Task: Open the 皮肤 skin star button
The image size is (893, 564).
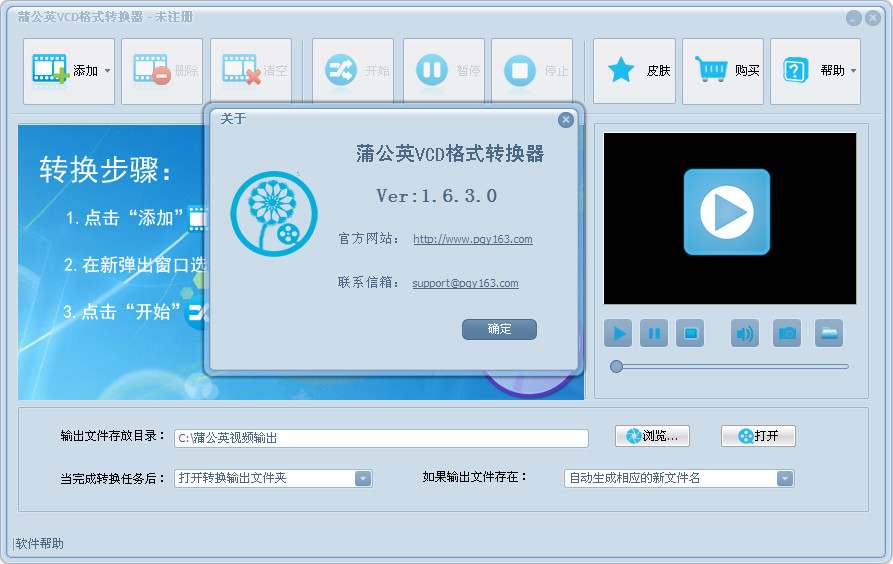Action: (634, 71)
